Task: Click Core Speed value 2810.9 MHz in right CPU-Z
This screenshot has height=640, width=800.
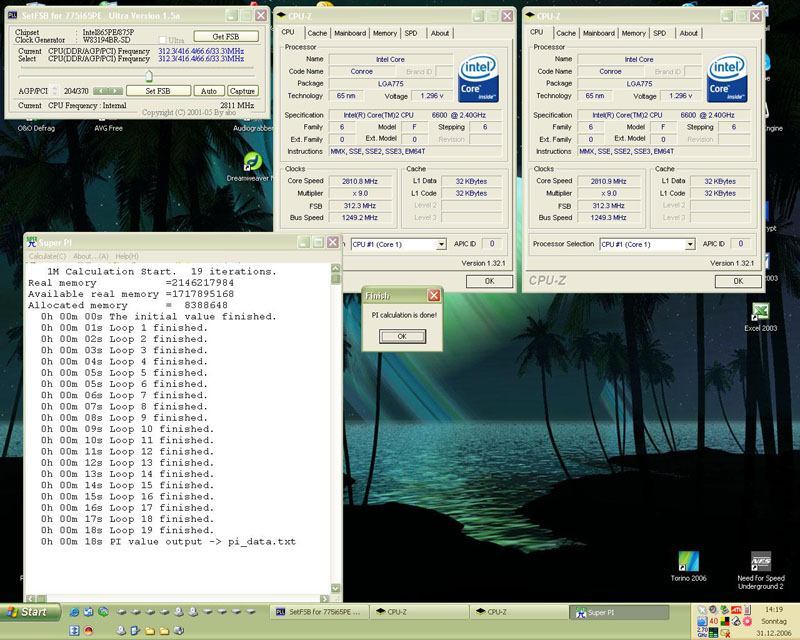Action: (x=608, y=181)
